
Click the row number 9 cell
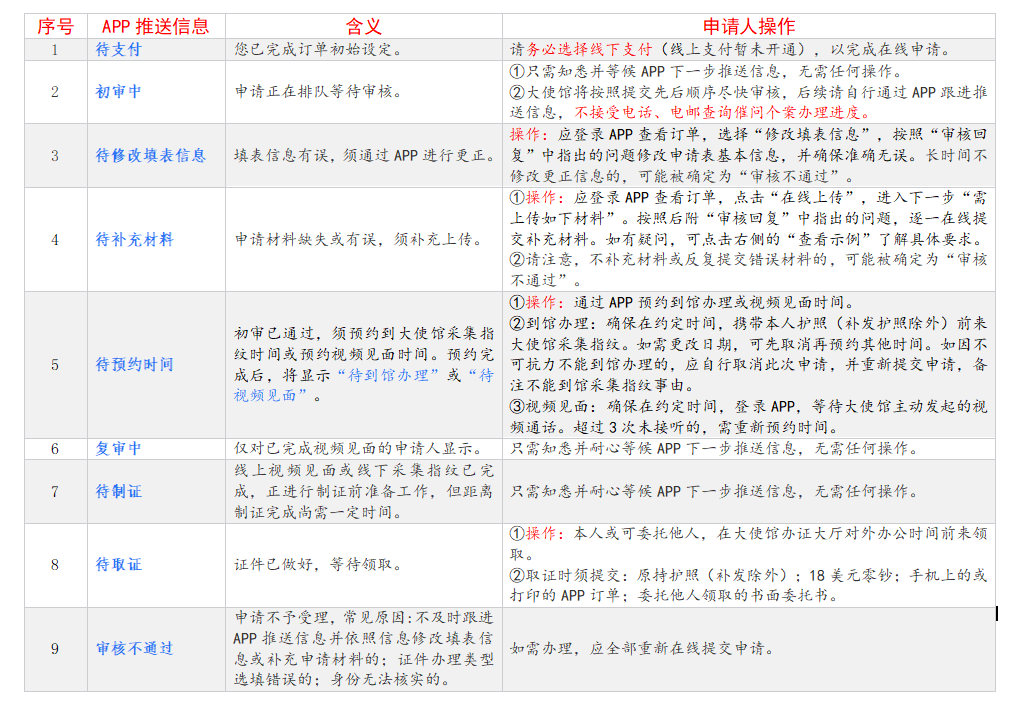coord(55,649)
